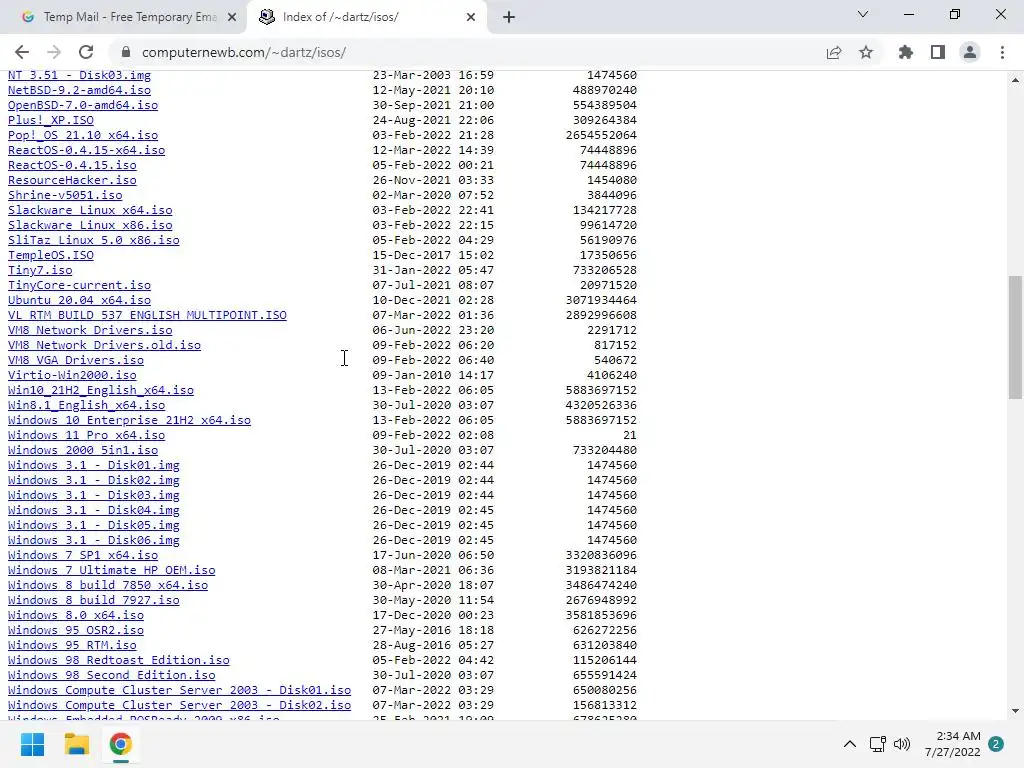Click the forward navigation arrow

[54, 52]
